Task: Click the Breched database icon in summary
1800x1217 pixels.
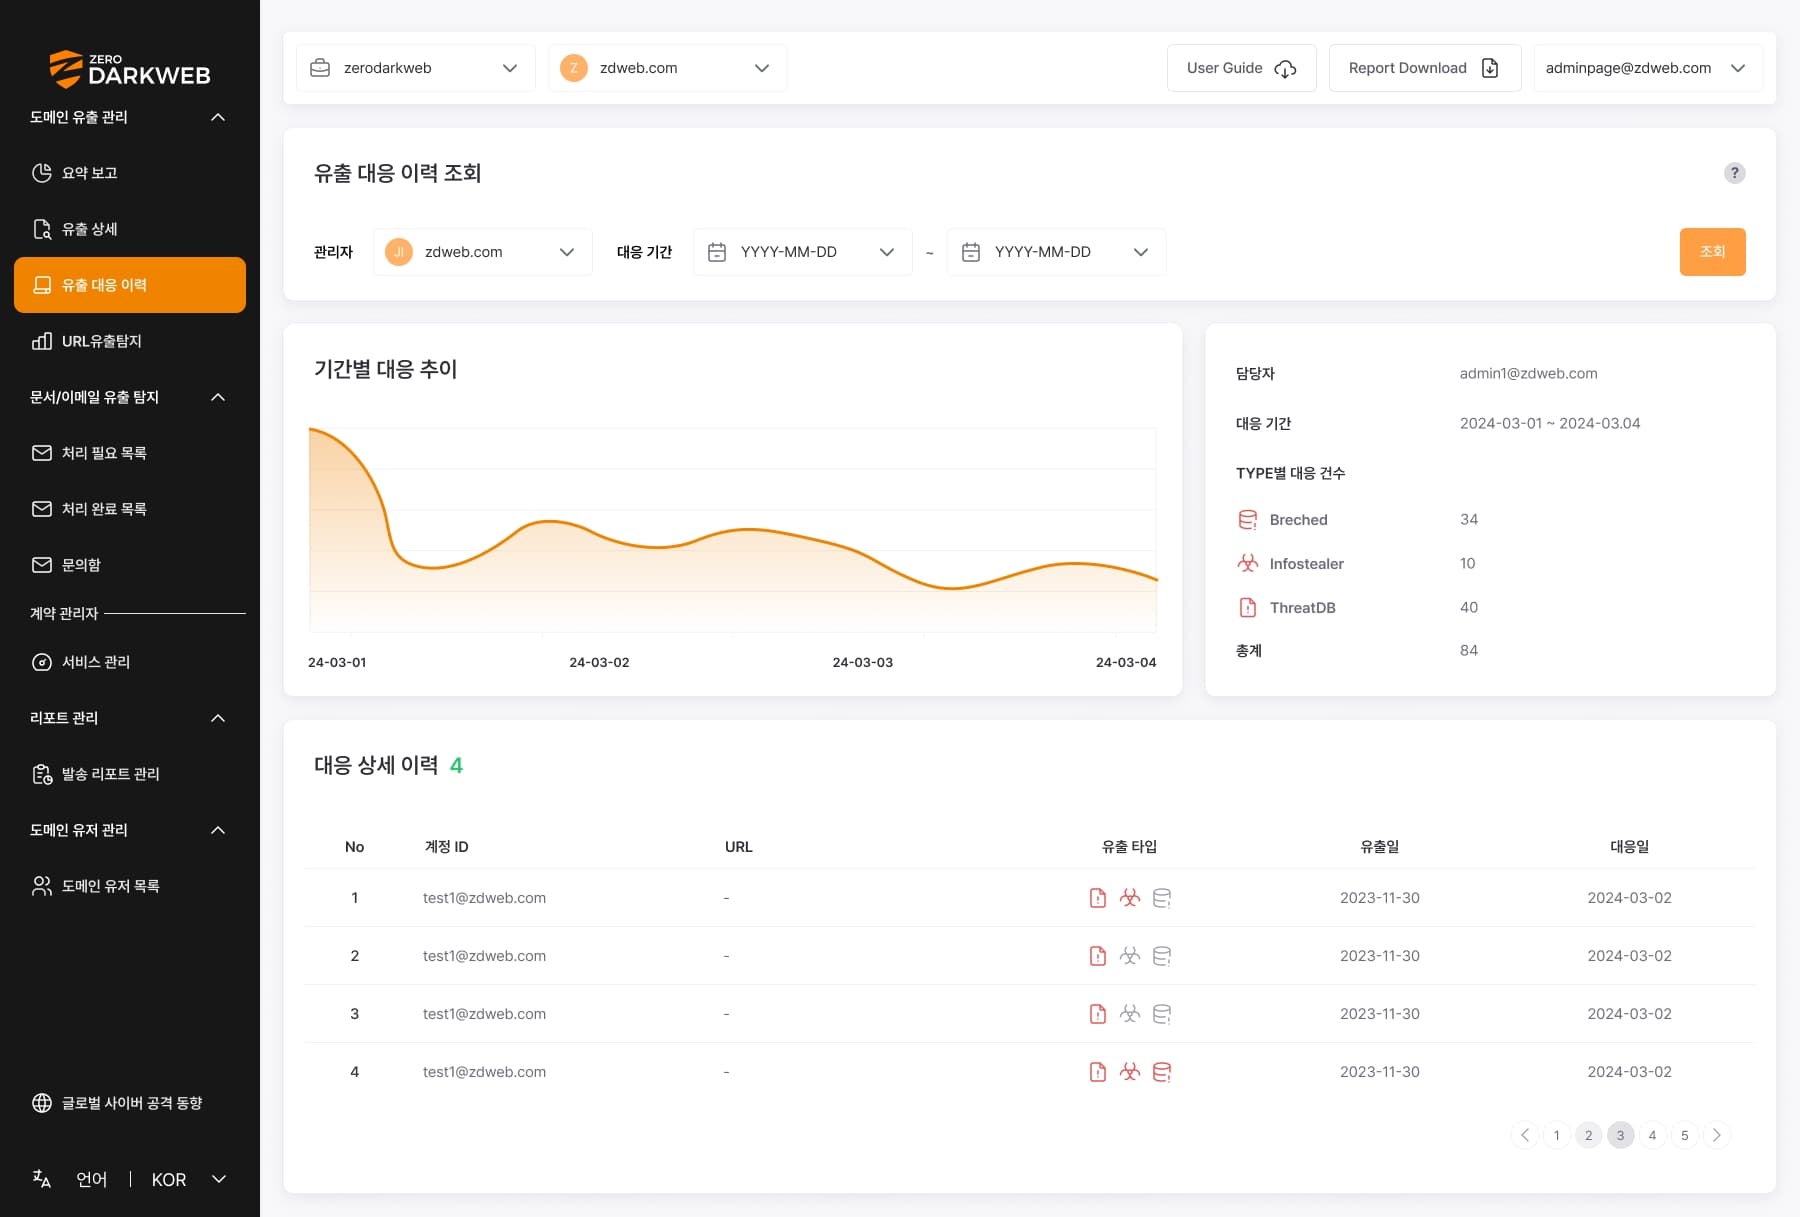Action: click(1248, 520)
